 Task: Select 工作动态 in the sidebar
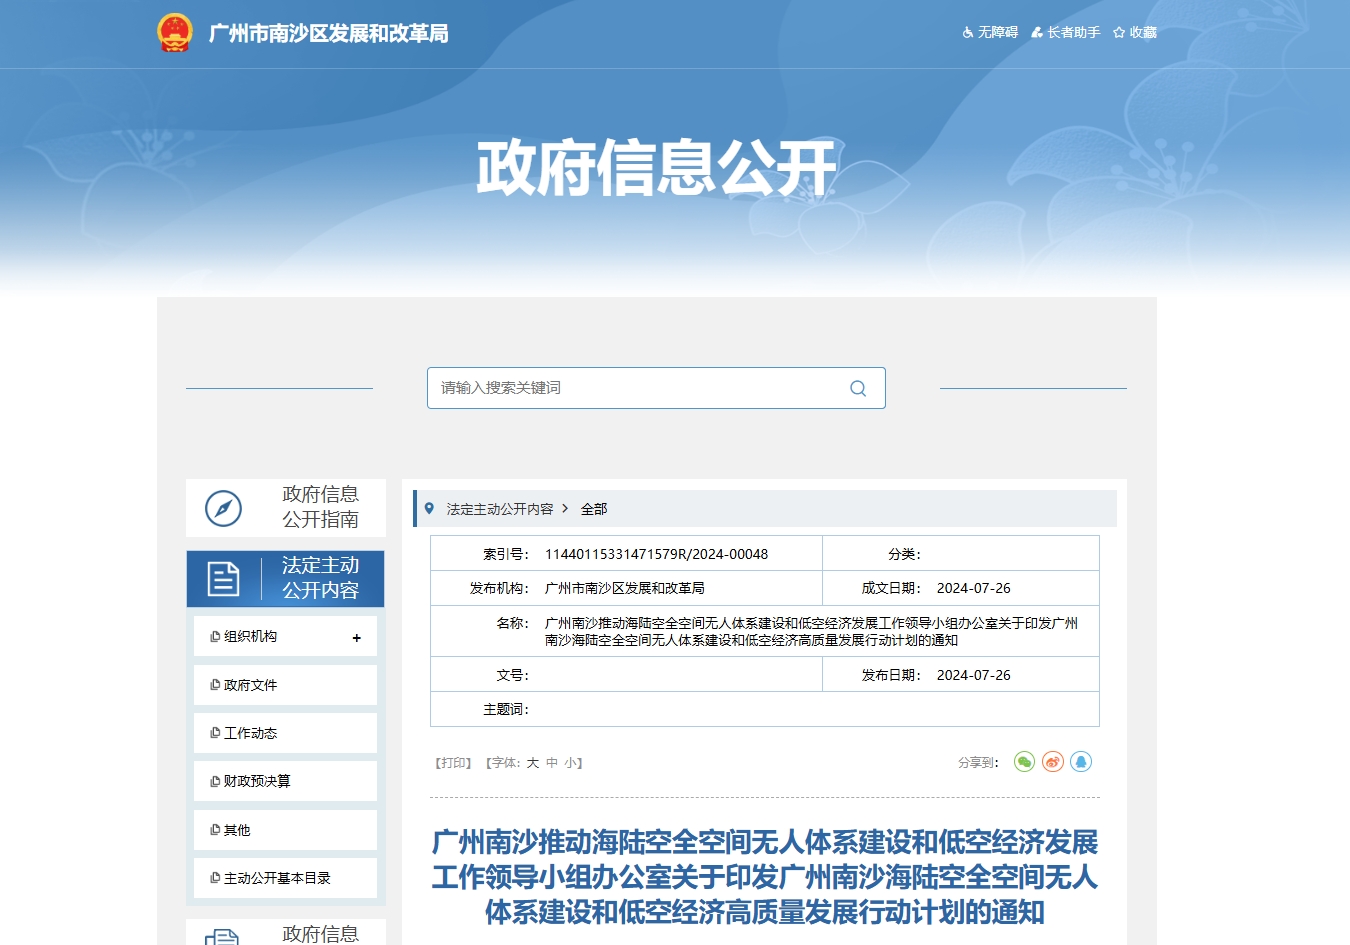click(x=250, y=733)
